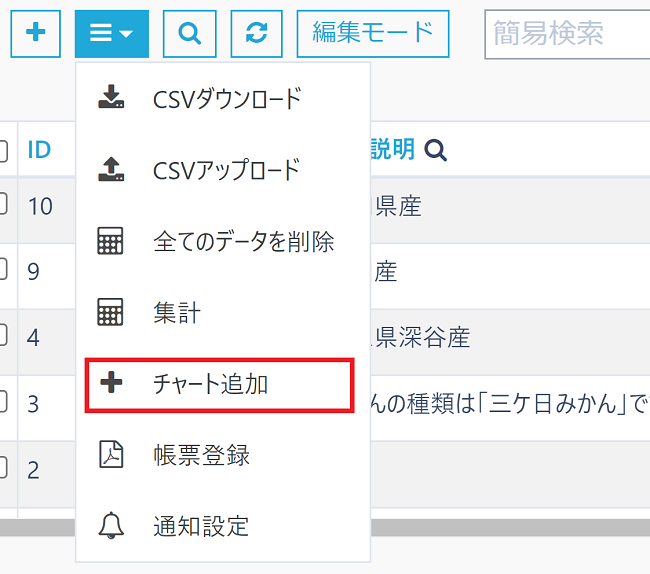Screen dimensions: 650x574
Task: Tick the checkbox for row ID 10
Action: point(3,205)
